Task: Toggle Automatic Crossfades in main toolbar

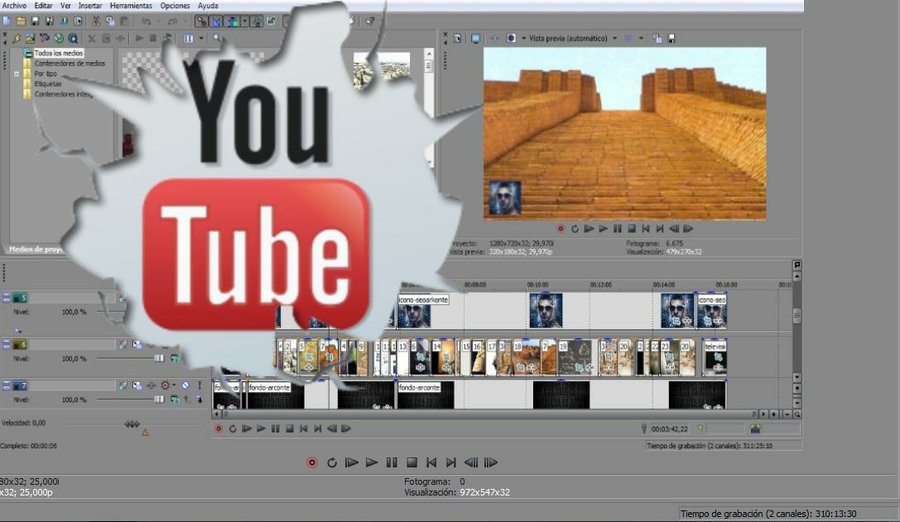Action: tap(216, 21)
